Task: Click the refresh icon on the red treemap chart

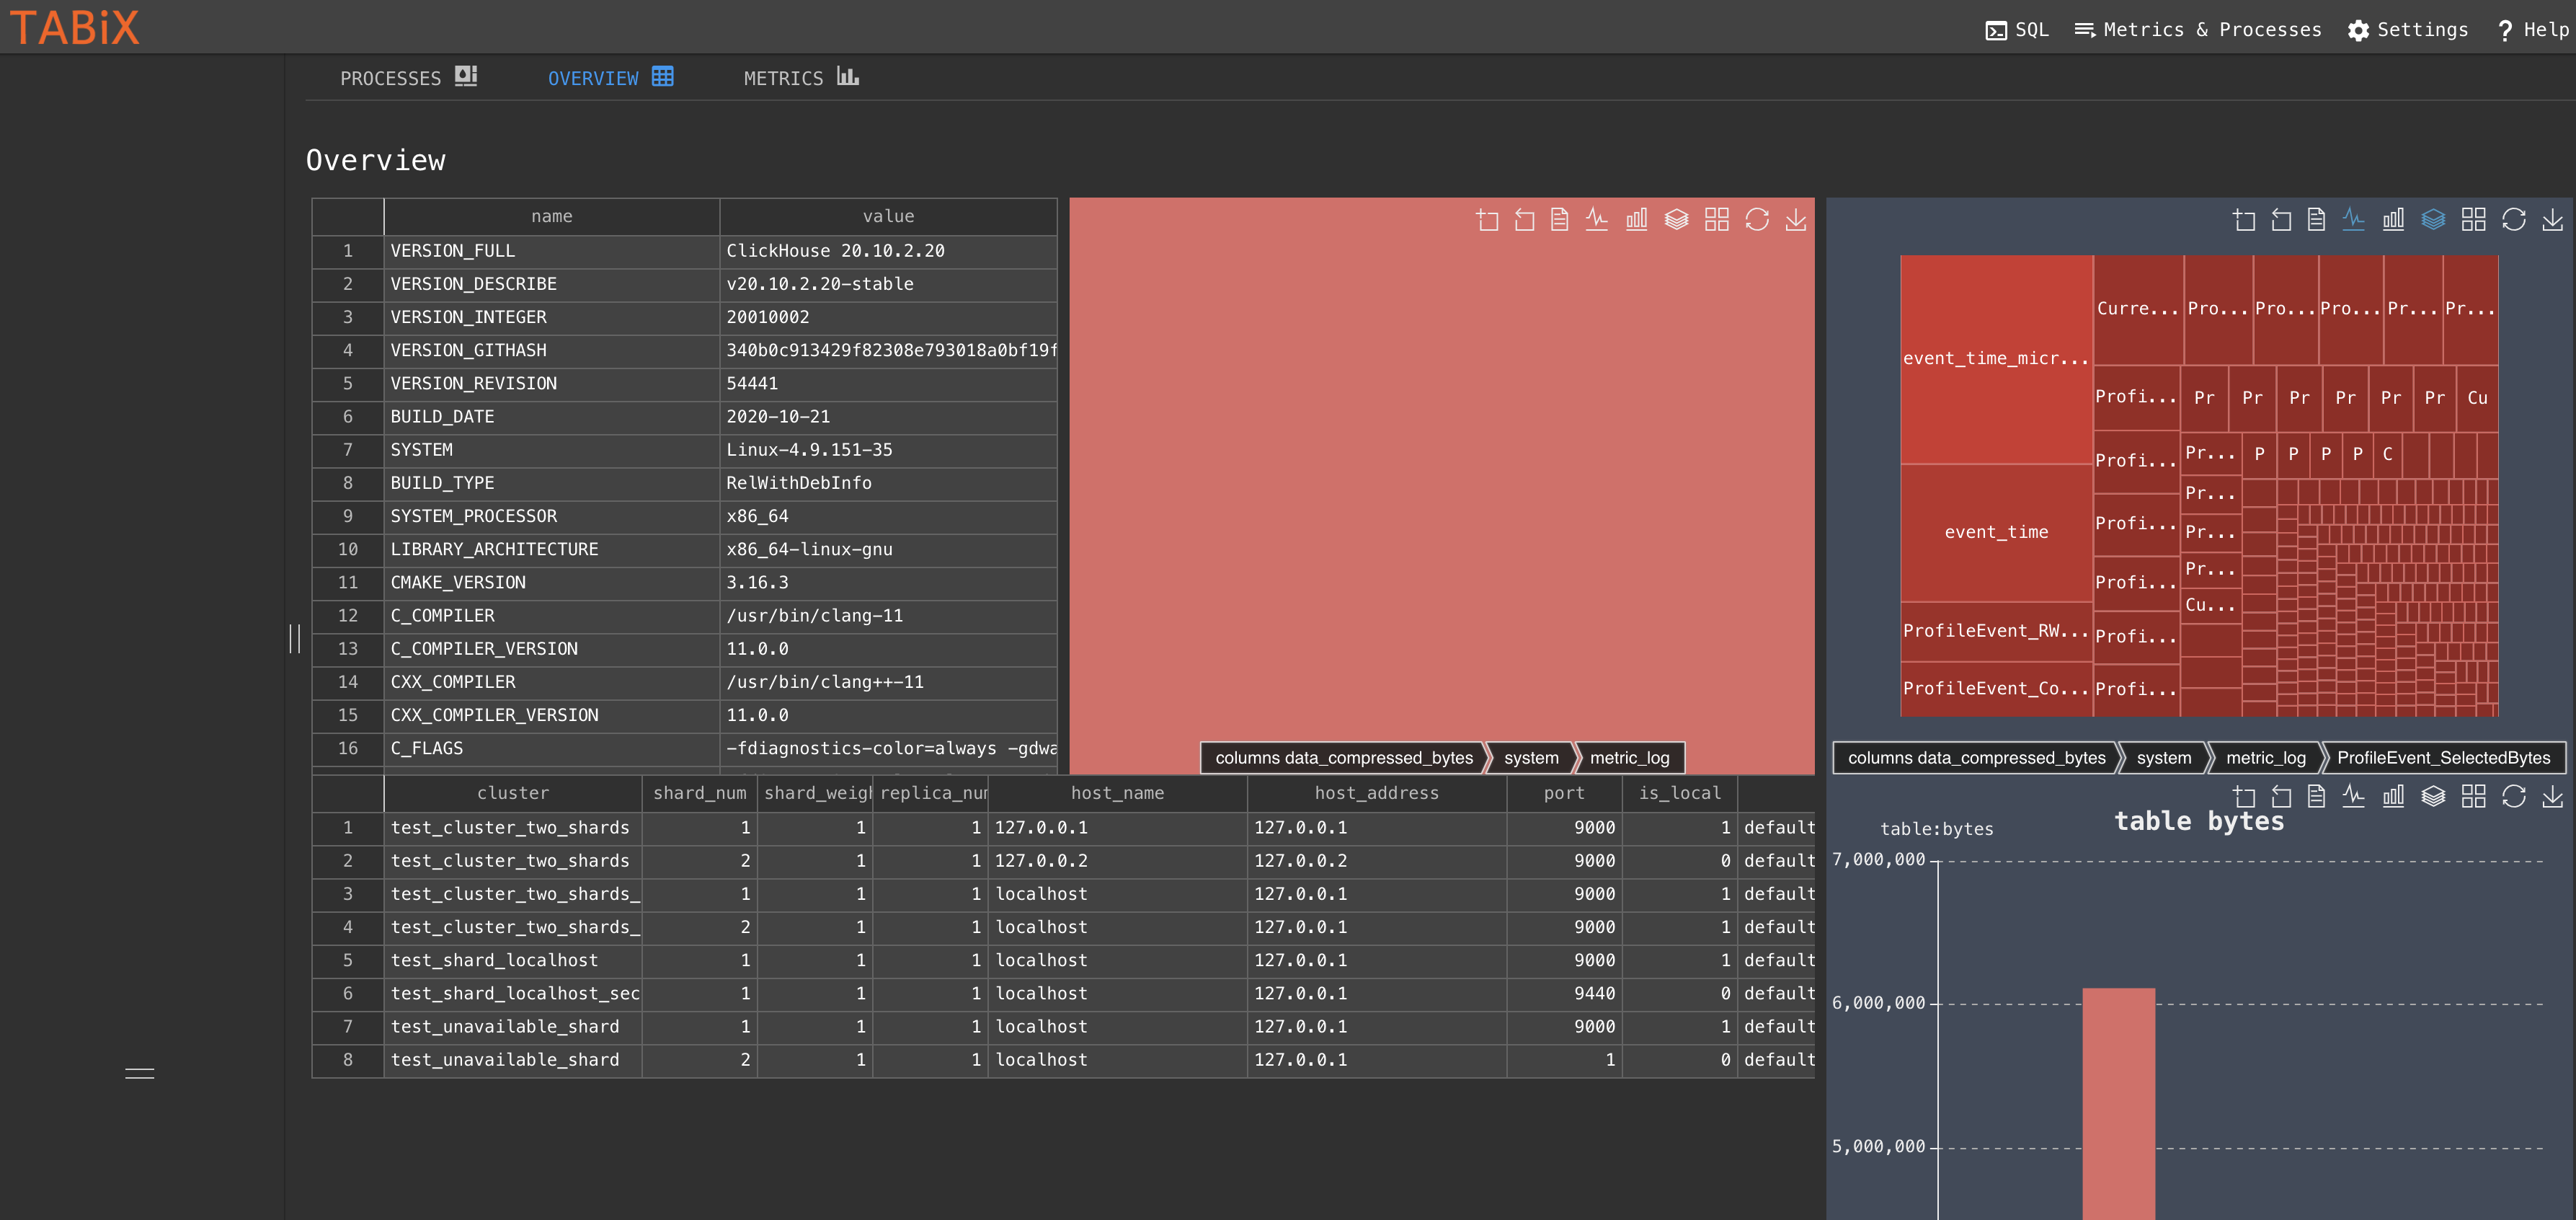Action: [1757, 220]
